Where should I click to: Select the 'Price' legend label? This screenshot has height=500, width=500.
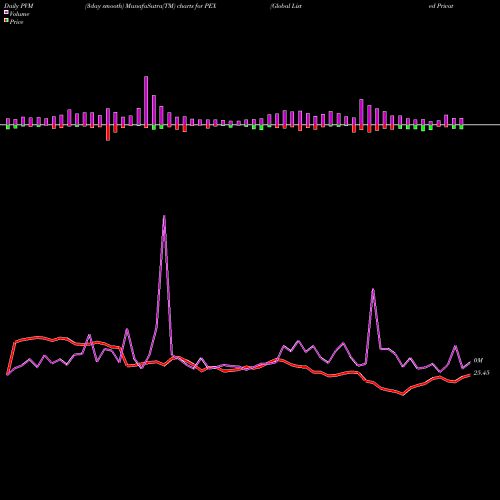coord(16,22)
